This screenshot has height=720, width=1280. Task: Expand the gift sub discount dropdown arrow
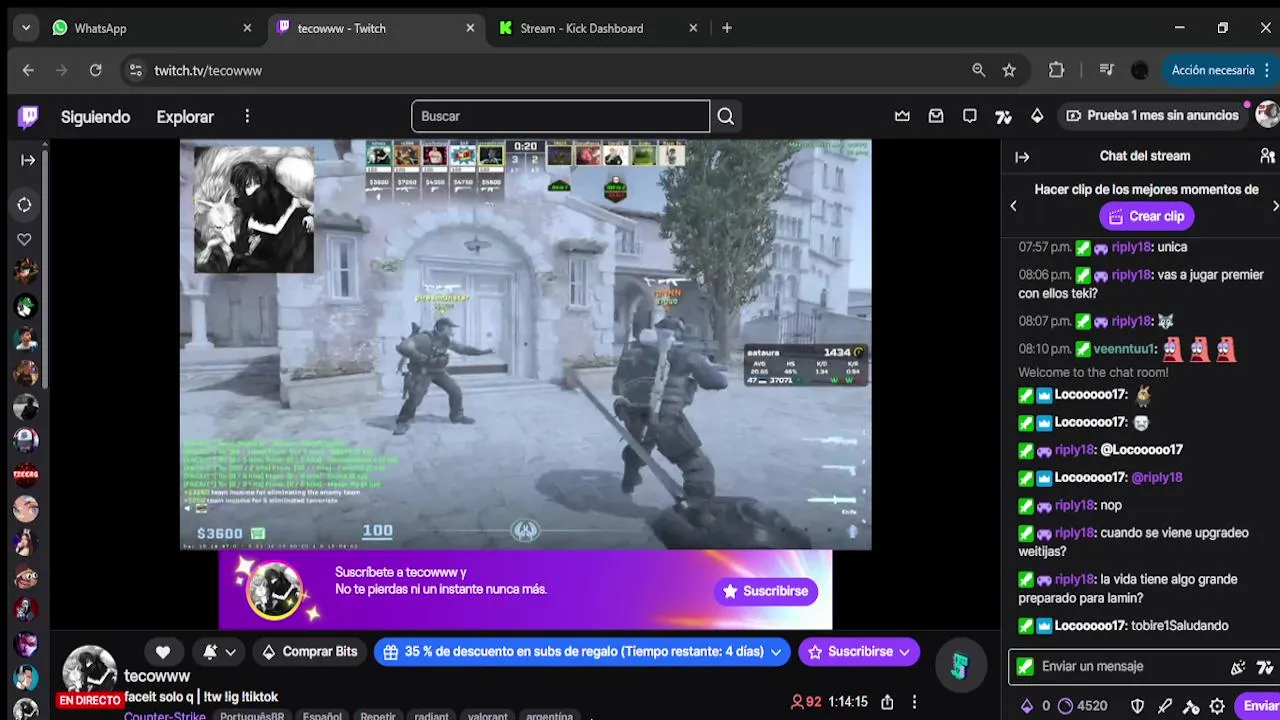tap(775, 652)
